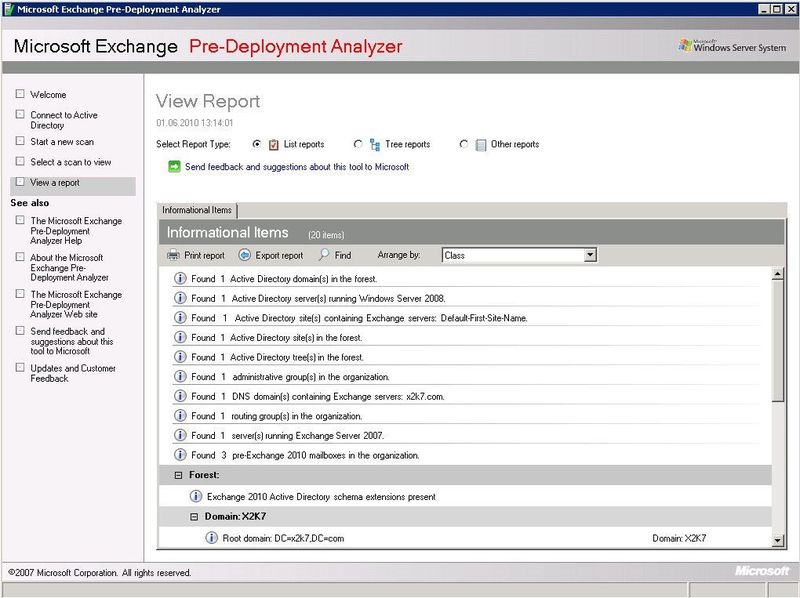Image resolution: width=800 pixels, height=598 pixels.
Task: Click the Print report printer icon
Action: pos(173,255)
